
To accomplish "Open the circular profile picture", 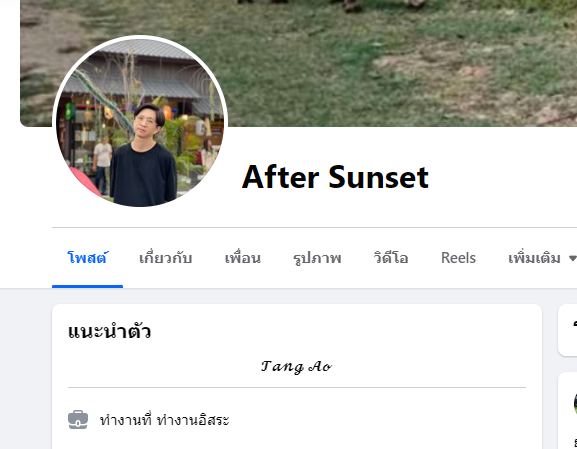I will (x=140, y=121).
